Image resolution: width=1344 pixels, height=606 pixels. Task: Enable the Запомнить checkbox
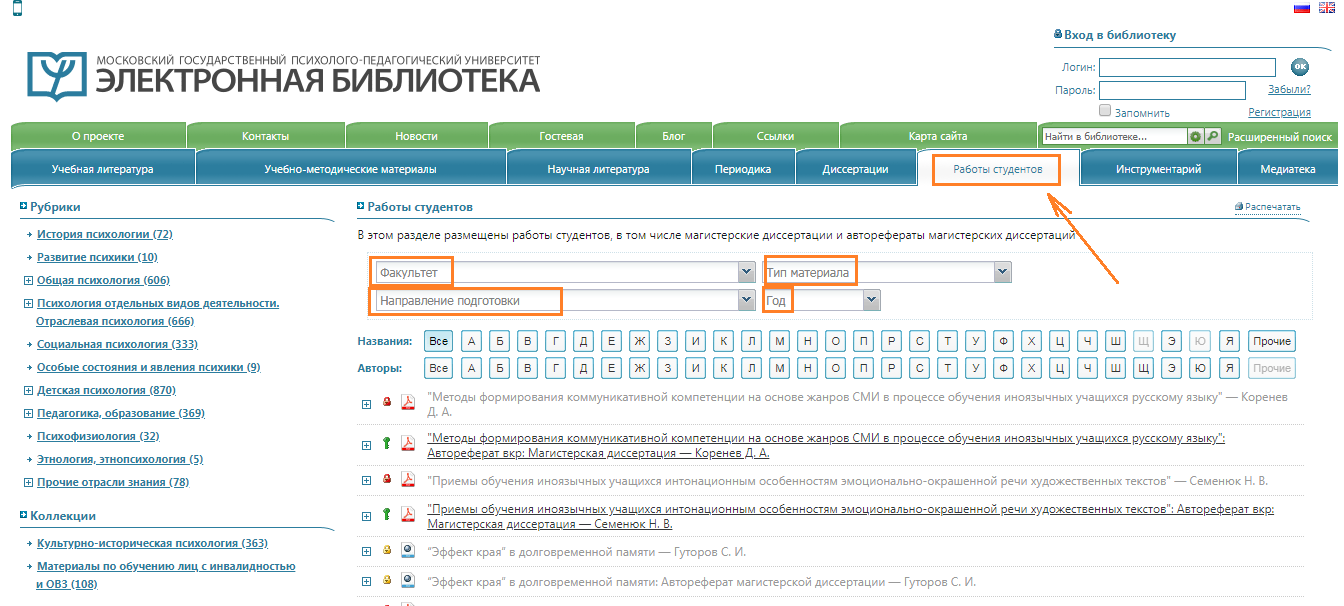point(1104,111)
